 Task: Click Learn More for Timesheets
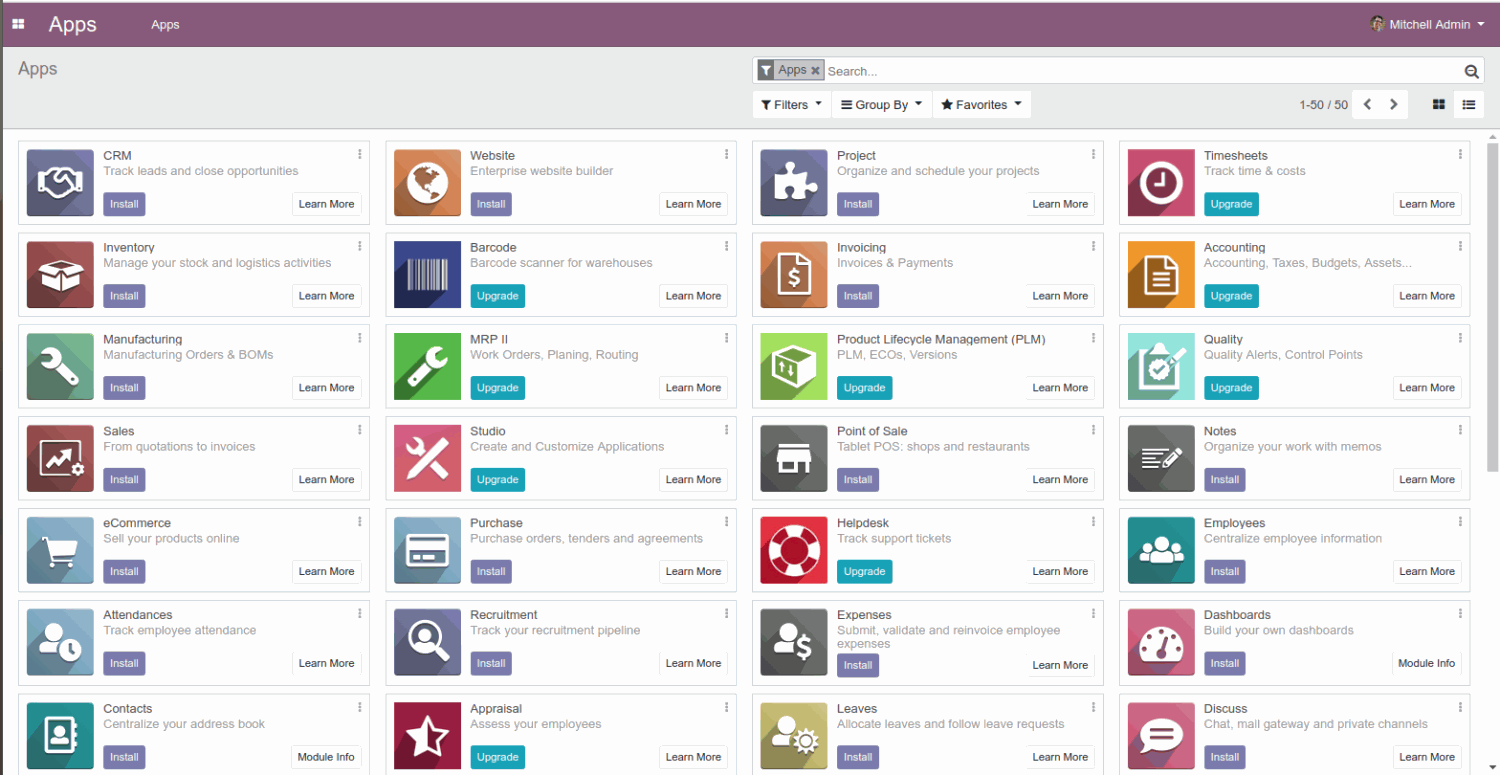[1427, 204]
